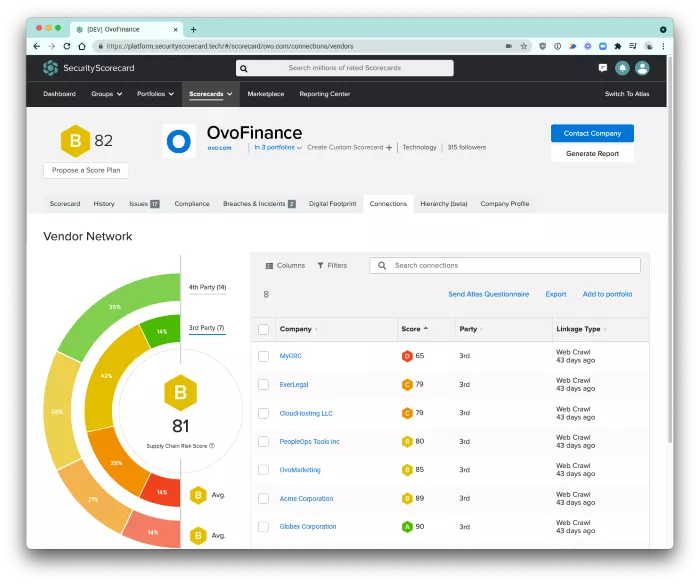The image size is (700, 584).
Task: Click the plus icon beside Create Custom Scorecard
Action: [389, 147]
